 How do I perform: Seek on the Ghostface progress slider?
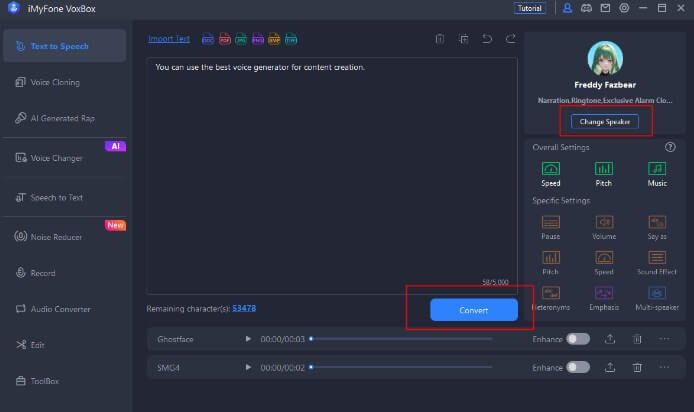(x=401, y=339)
